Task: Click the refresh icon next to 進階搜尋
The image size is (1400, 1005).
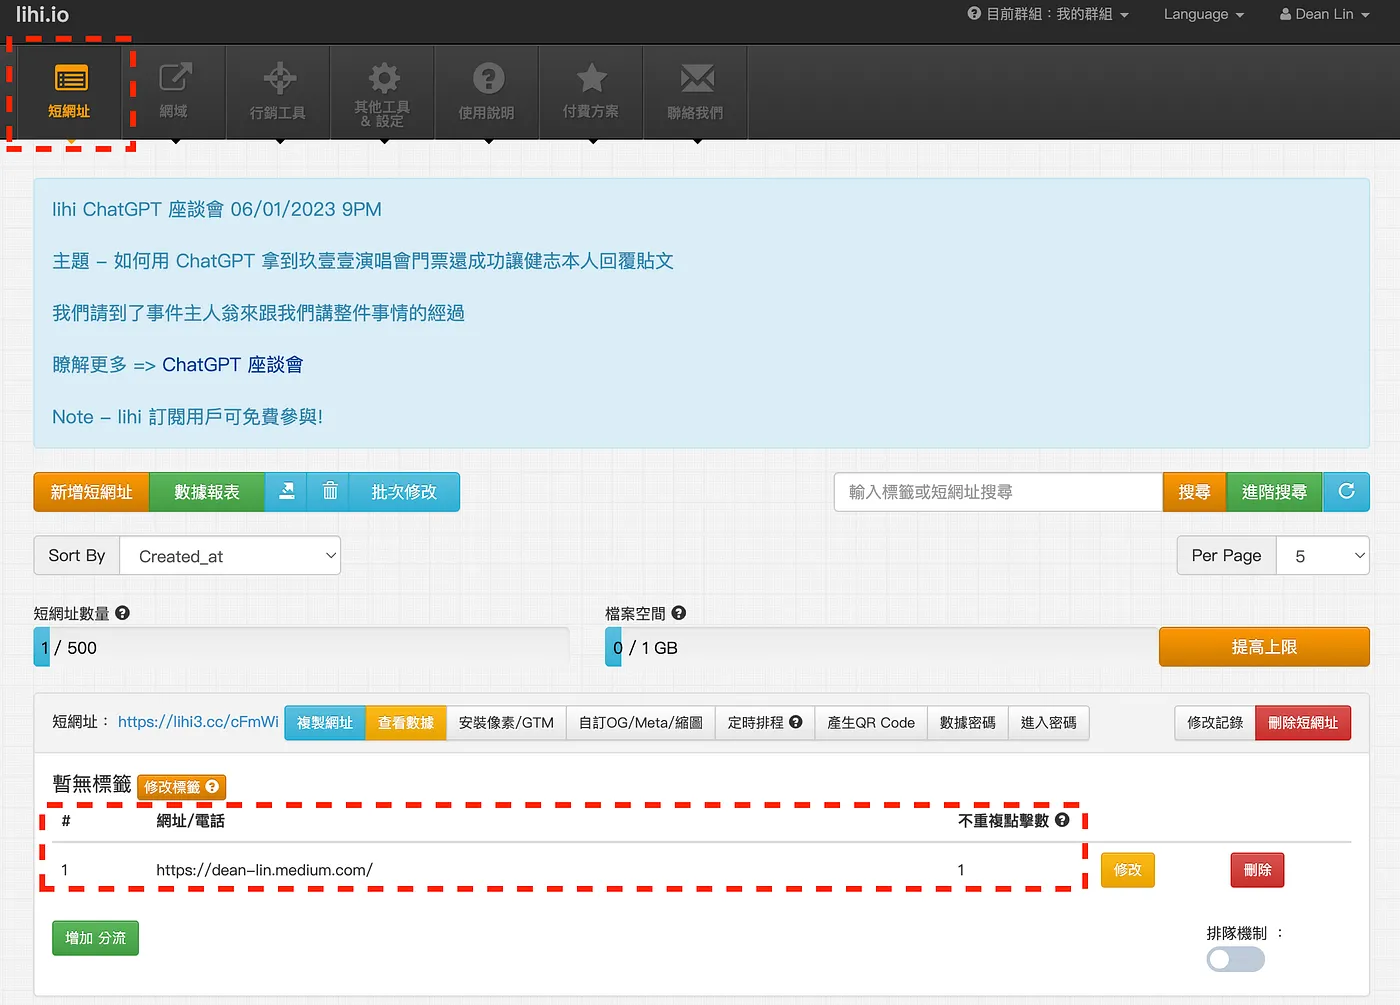Action: point(1346,492)
